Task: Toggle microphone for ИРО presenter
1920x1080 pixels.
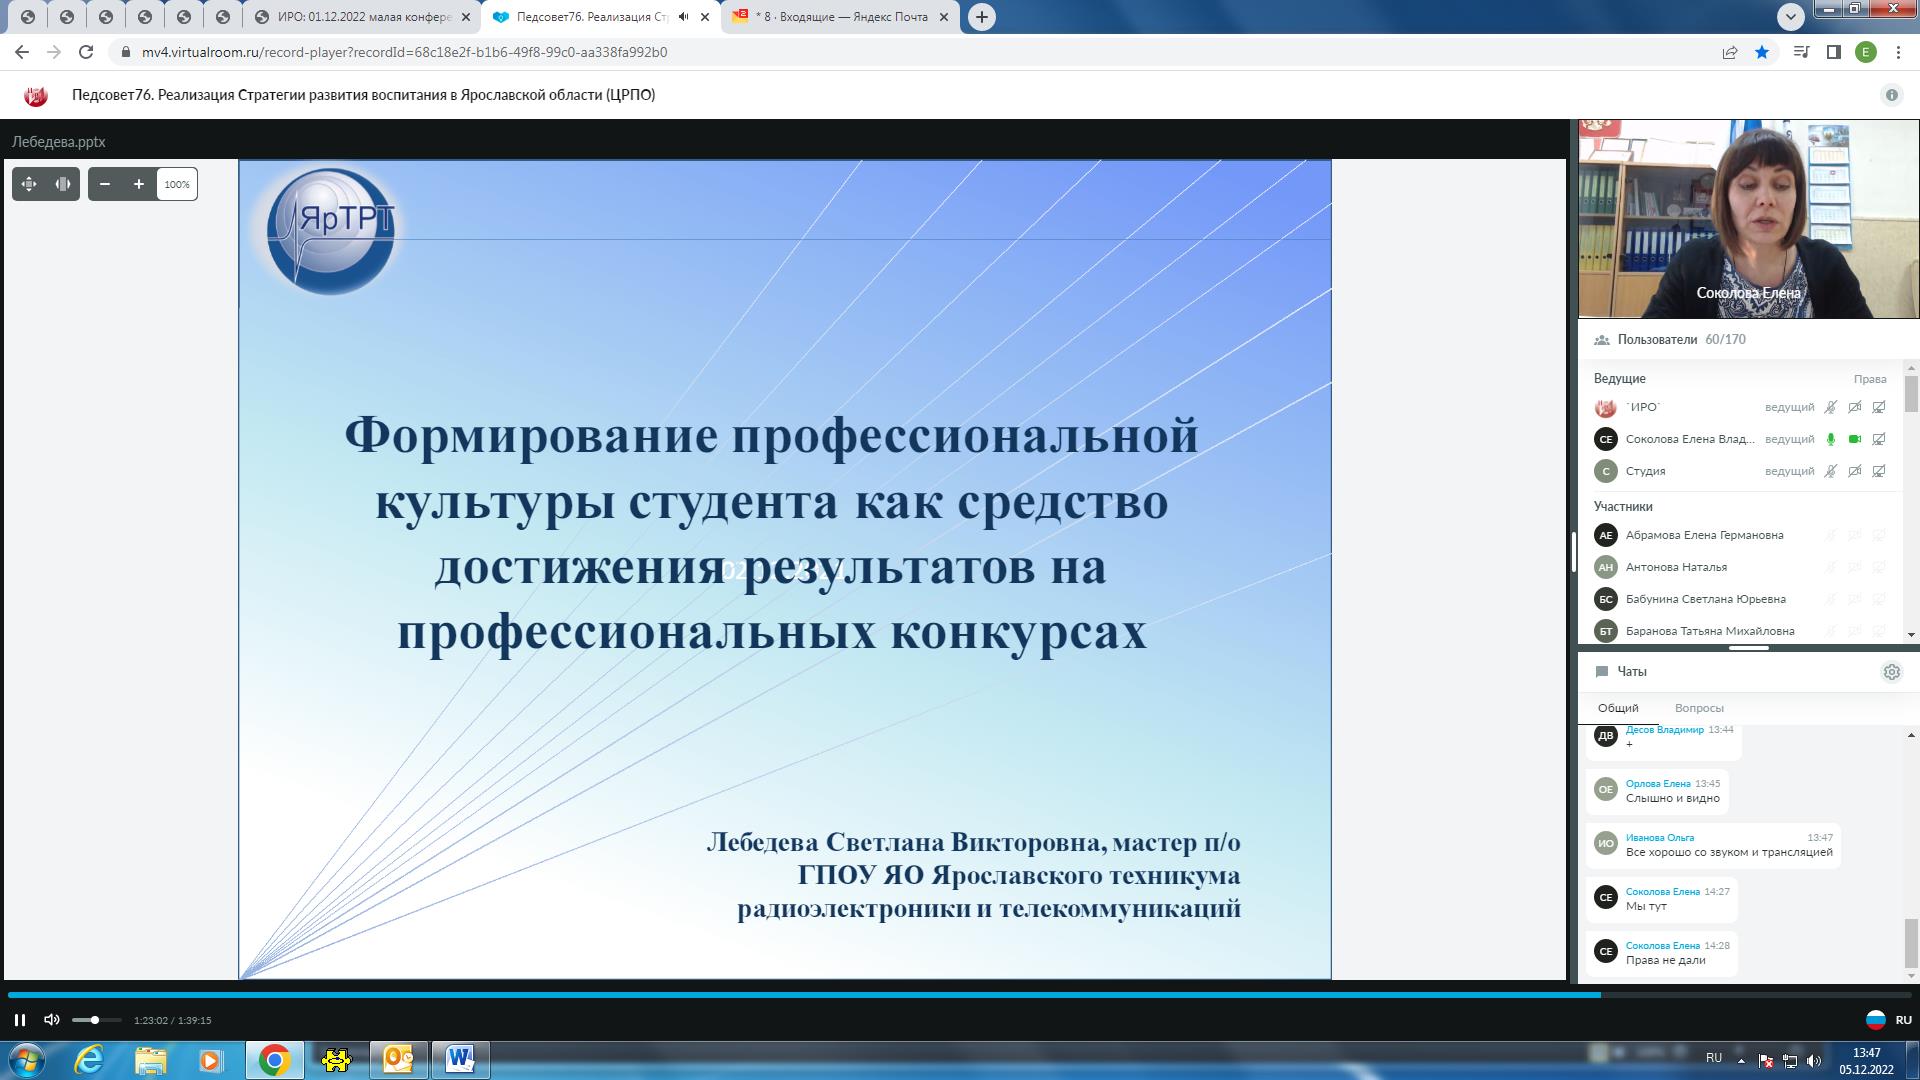Action: coord(1830,407)
